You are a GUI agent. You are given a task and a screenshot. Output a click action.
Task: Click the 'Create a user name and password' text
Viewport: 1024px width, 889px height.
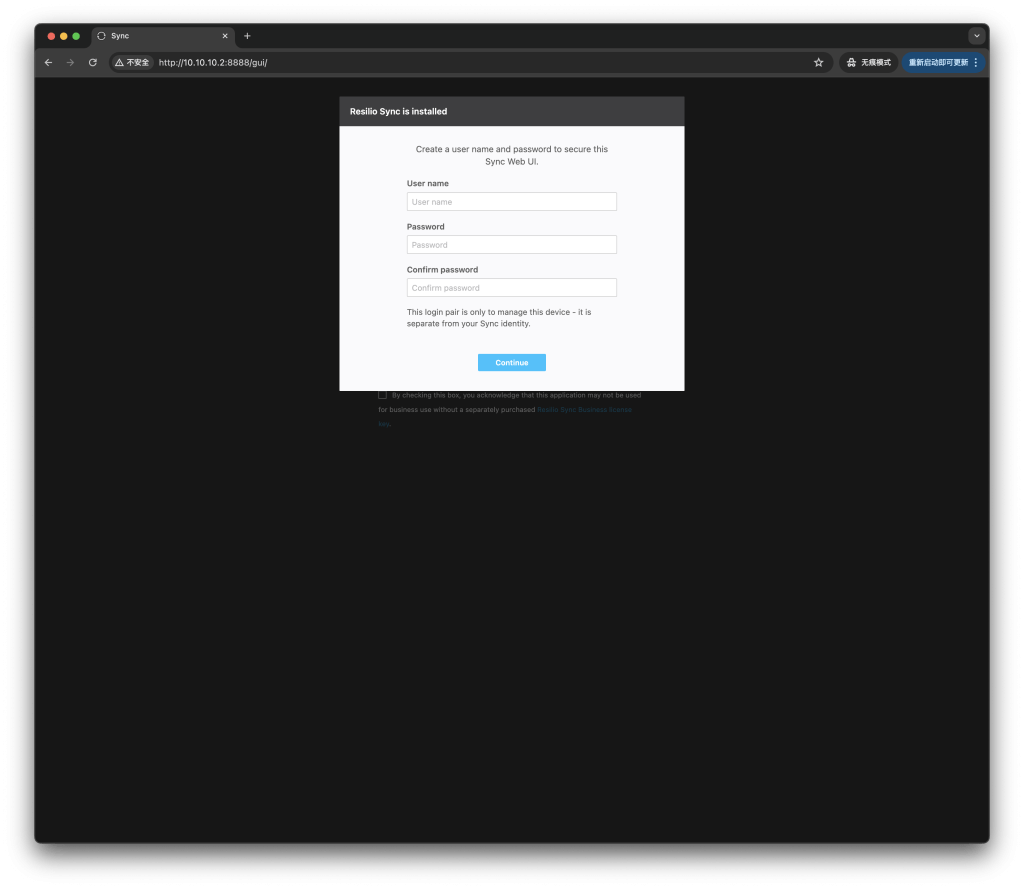(x=511, y=155)
